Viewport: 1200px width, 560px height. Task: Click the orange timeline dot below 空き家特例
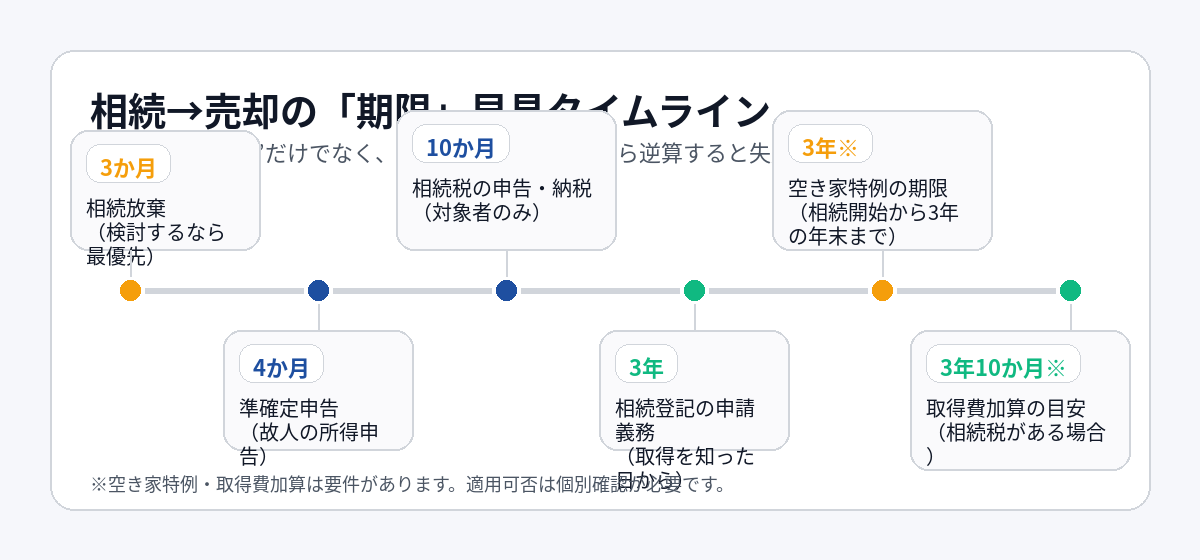[x=882, y=291]
